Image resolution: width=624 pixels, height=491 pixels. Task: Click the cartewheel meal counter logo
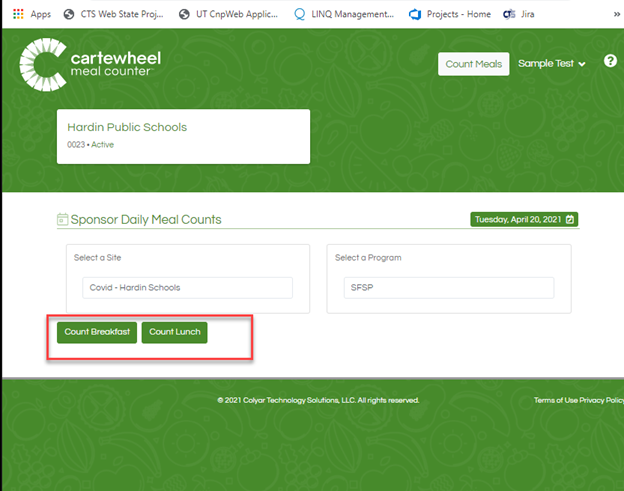(x=90, y=64)
